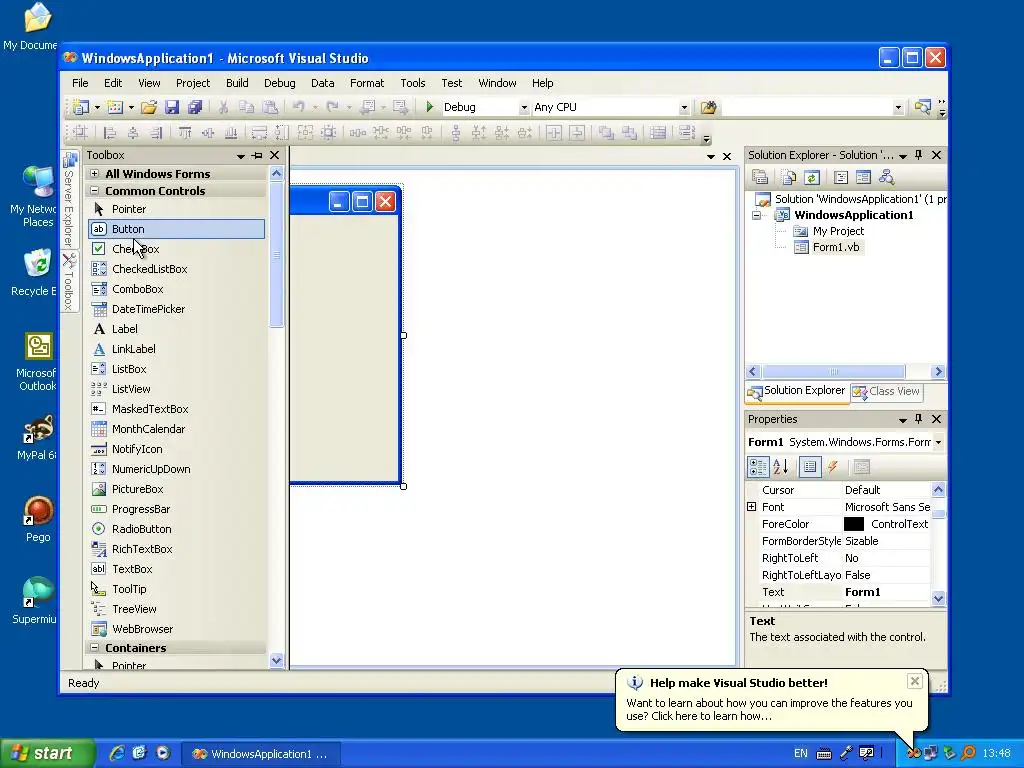Open the Toolbox window position dropdown arrow
1024x768 pixels.
click(x=241, y=156)
